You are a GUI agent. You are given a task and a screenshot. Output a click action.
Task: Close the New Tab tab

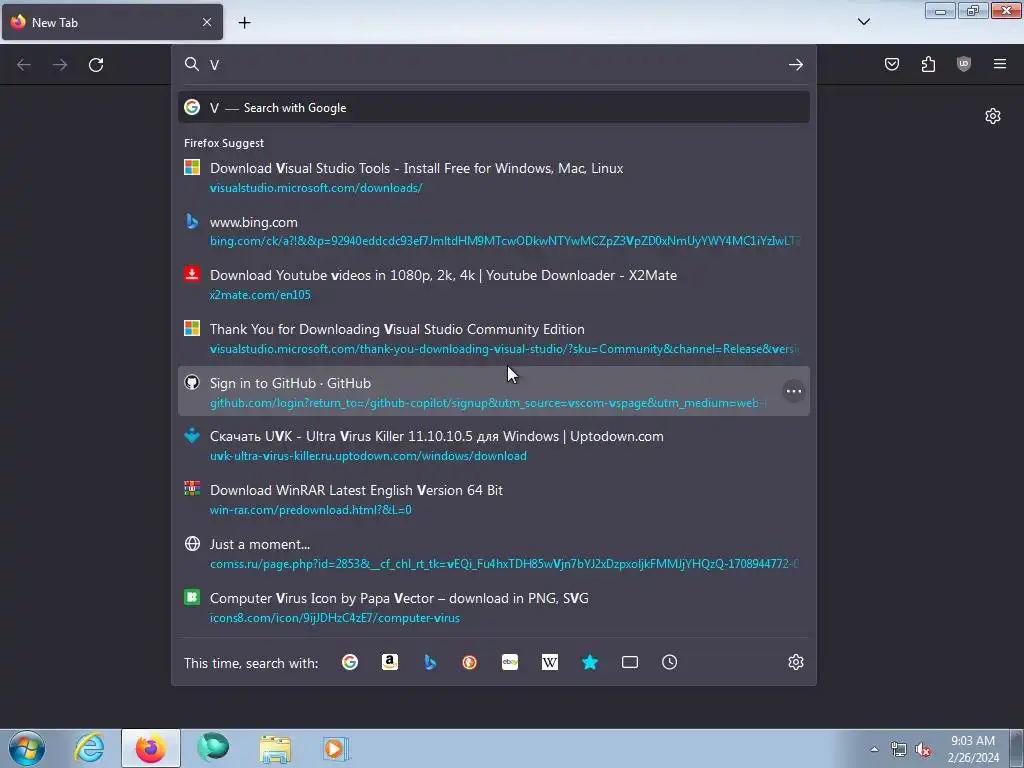tap(207, 22)
